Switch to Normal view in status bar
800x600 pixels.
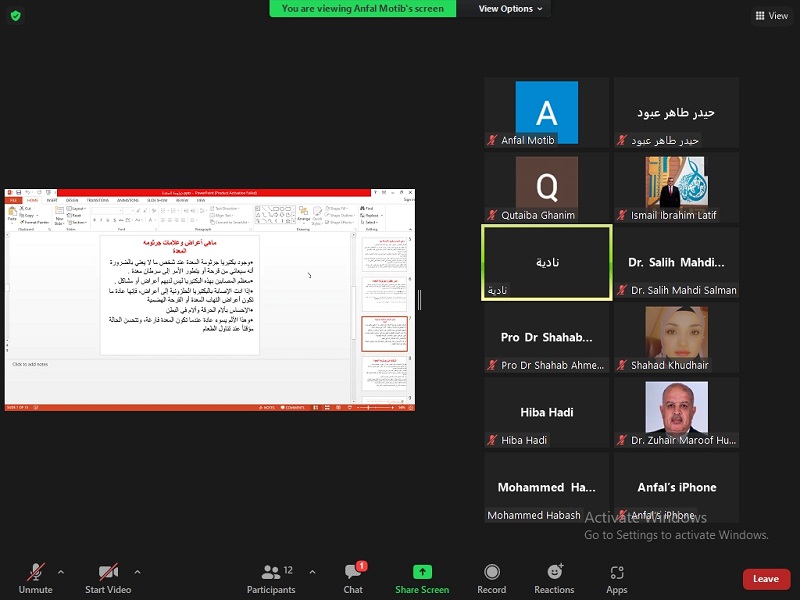[316, 408]
